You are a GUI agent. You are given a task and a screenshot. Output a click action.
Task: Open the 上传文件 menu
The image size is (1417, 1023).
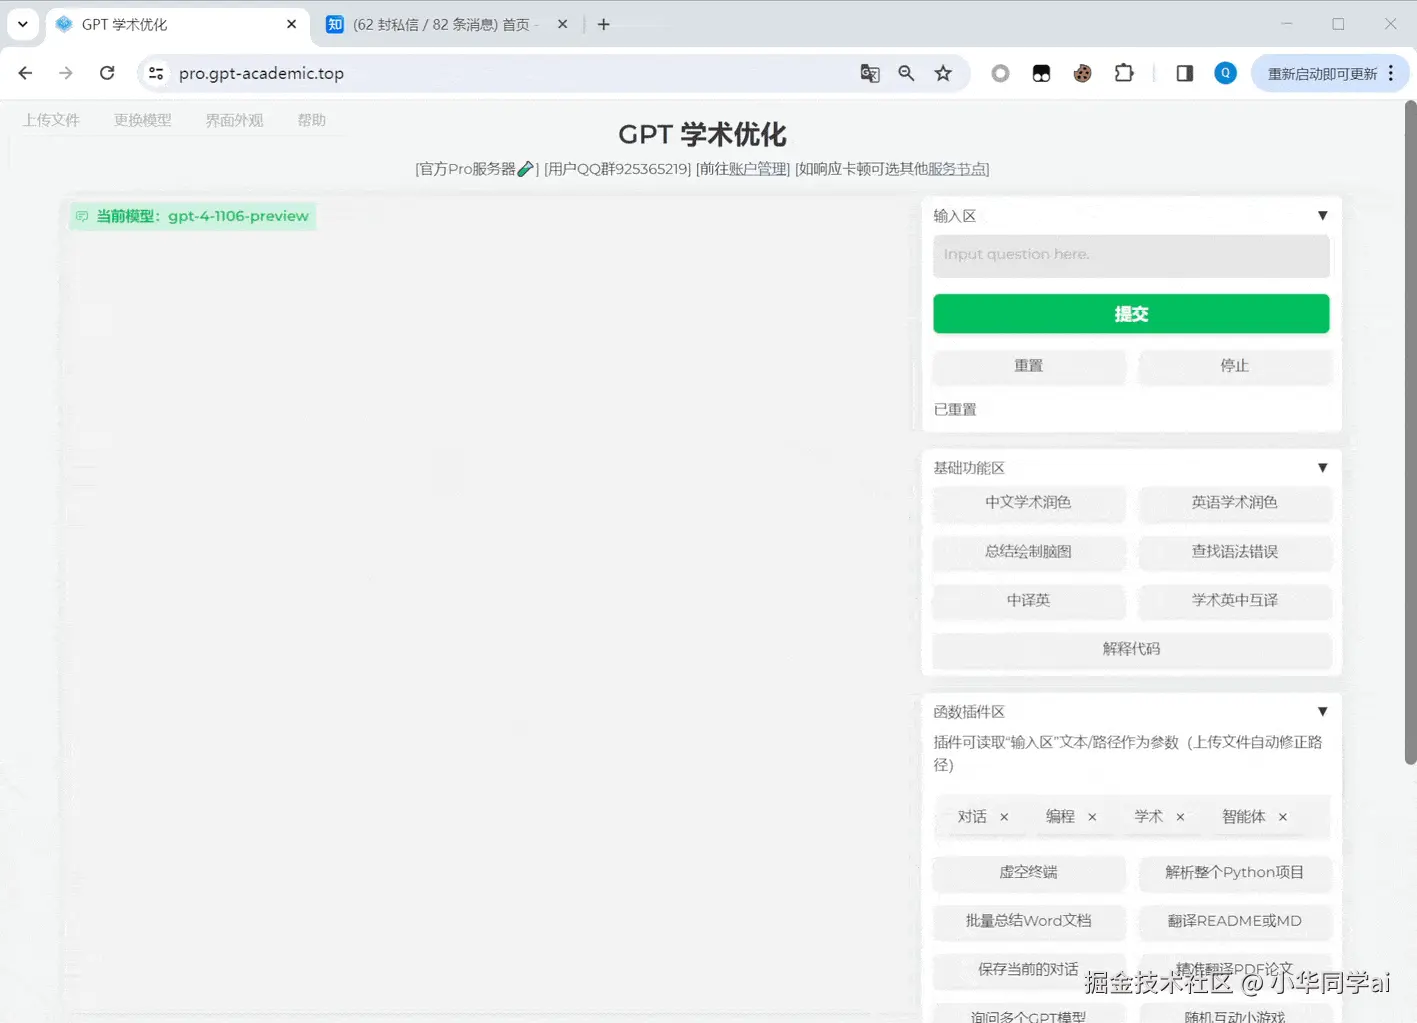[51, 120]
